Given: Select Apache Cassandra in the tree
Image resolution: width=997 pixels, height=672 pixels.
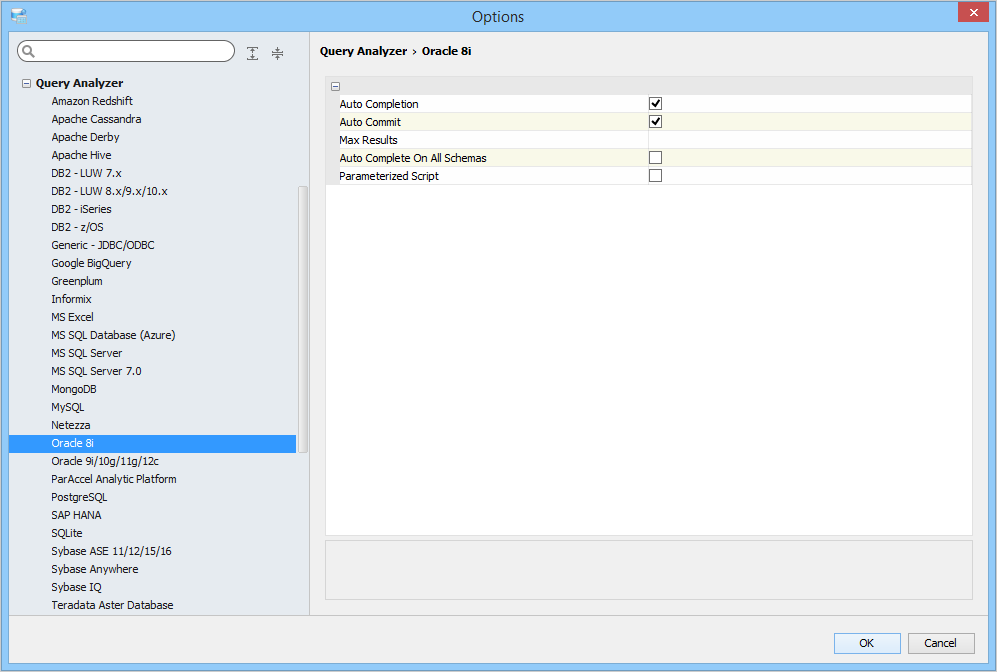Looking at the screenshot, I should pos(96,119).
